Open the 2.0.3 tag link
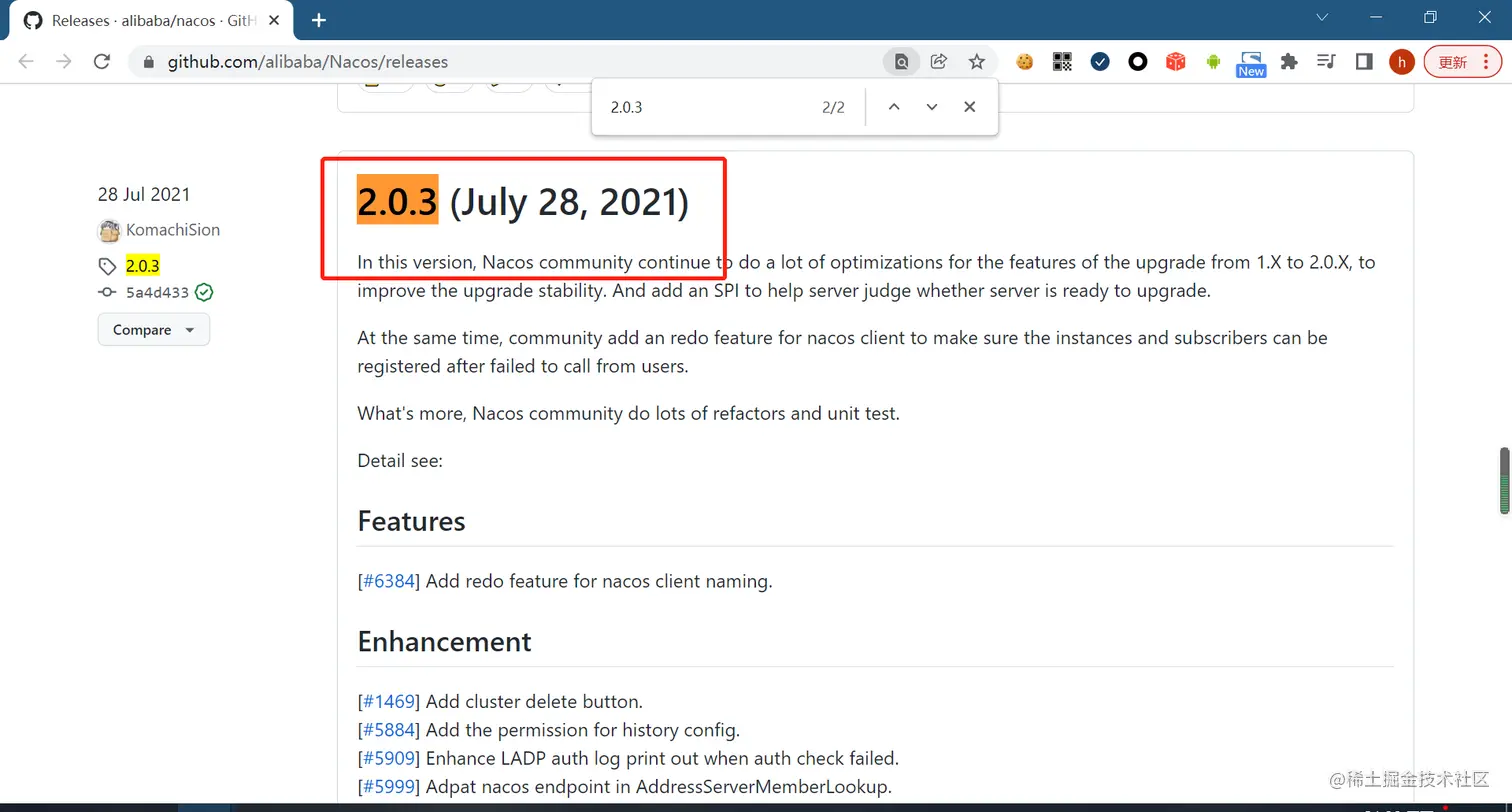The width and height of the screenshot is (1512, 812). coord(142,265)
